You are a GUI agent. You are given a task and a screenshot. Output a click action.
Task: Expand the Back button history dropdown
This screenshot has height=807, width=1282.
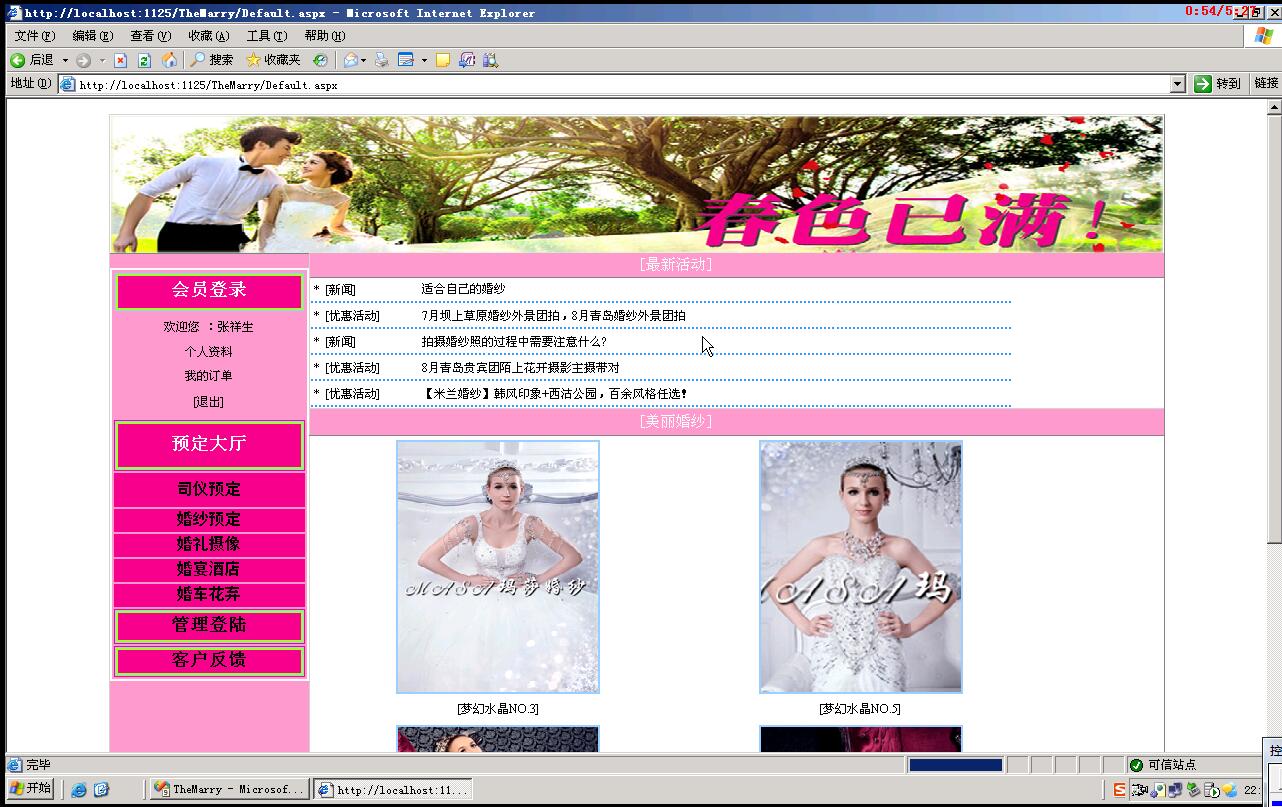click(65, 60)
